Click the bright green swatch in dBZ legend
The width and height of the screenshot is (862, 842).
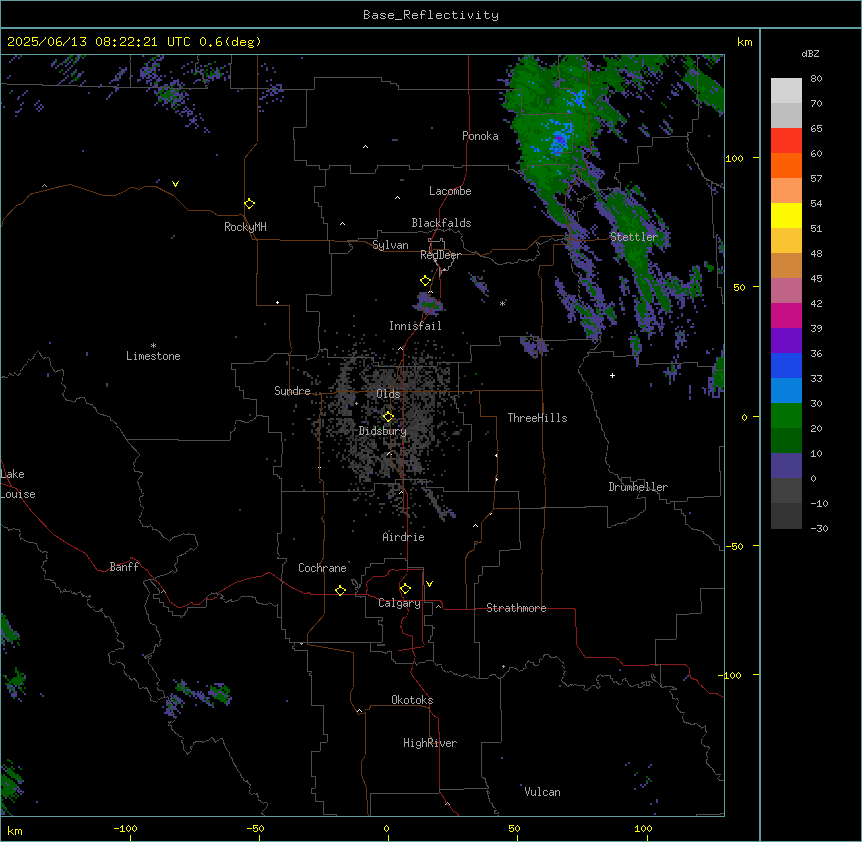click(x=786, y=416)
